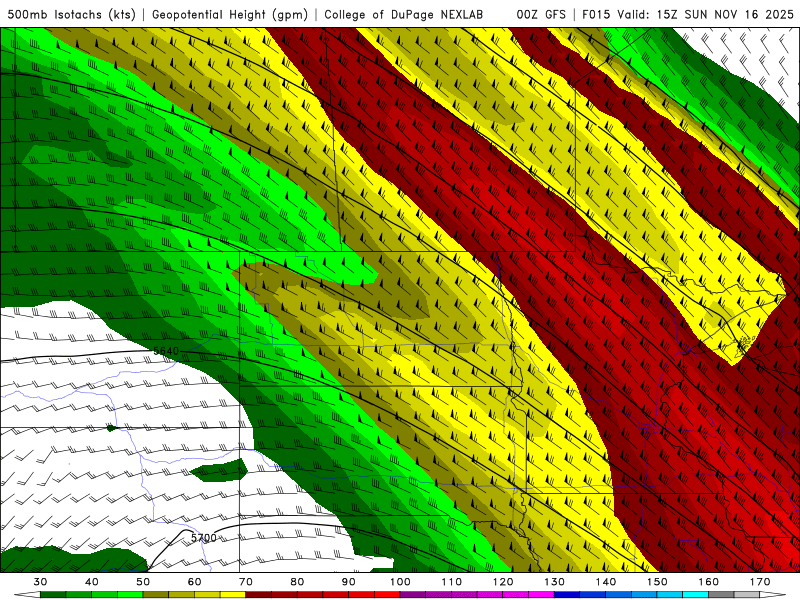Image resolution: width=800 pixels, height=600 pixels.
Task: Click the 100 label on the color scale
Action: click(400, 582)
